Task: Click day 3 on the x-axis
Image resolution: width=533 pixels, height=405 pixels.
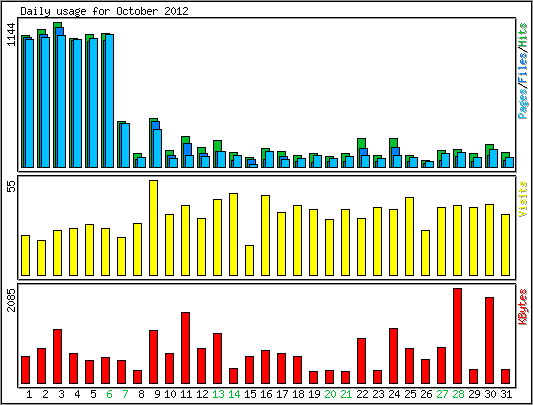Action: (61, 394)
